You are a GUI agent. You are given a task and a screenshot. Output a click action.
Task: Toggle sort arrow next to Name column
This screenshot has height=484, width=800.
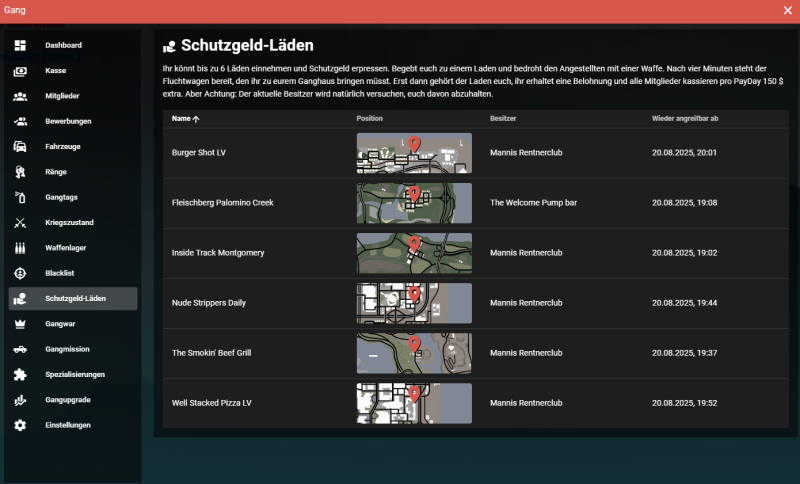[x=196, y=119]
